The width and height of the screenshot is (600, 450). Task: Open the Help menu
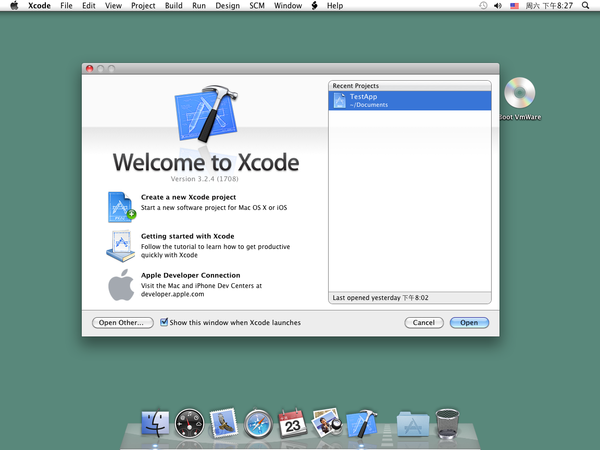coord(335,6)
